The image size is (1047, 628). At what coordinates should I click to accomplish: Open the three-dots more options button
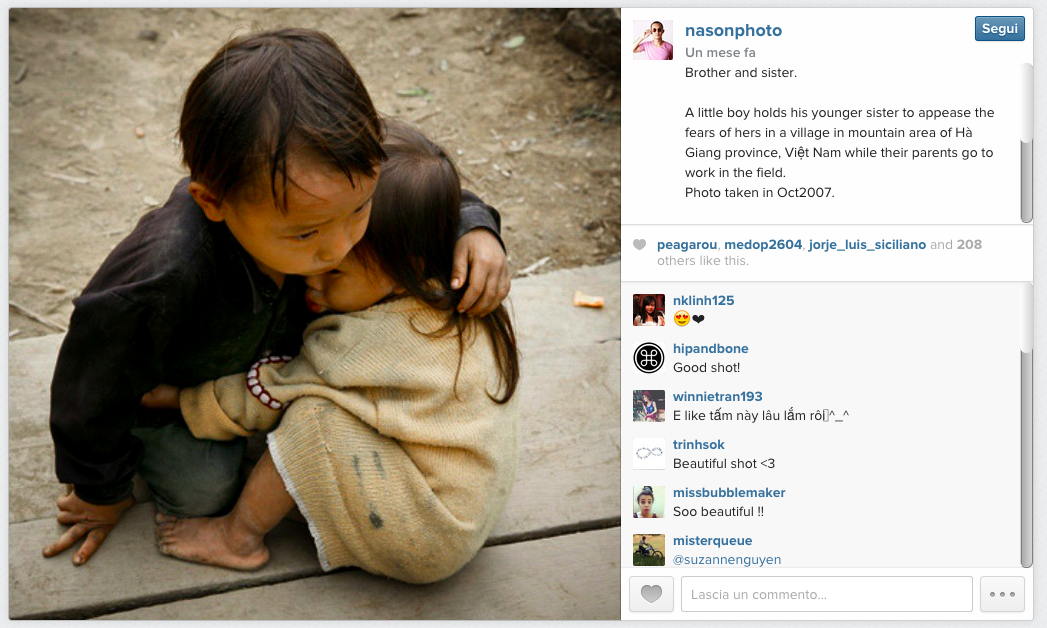pos(1002,594)
